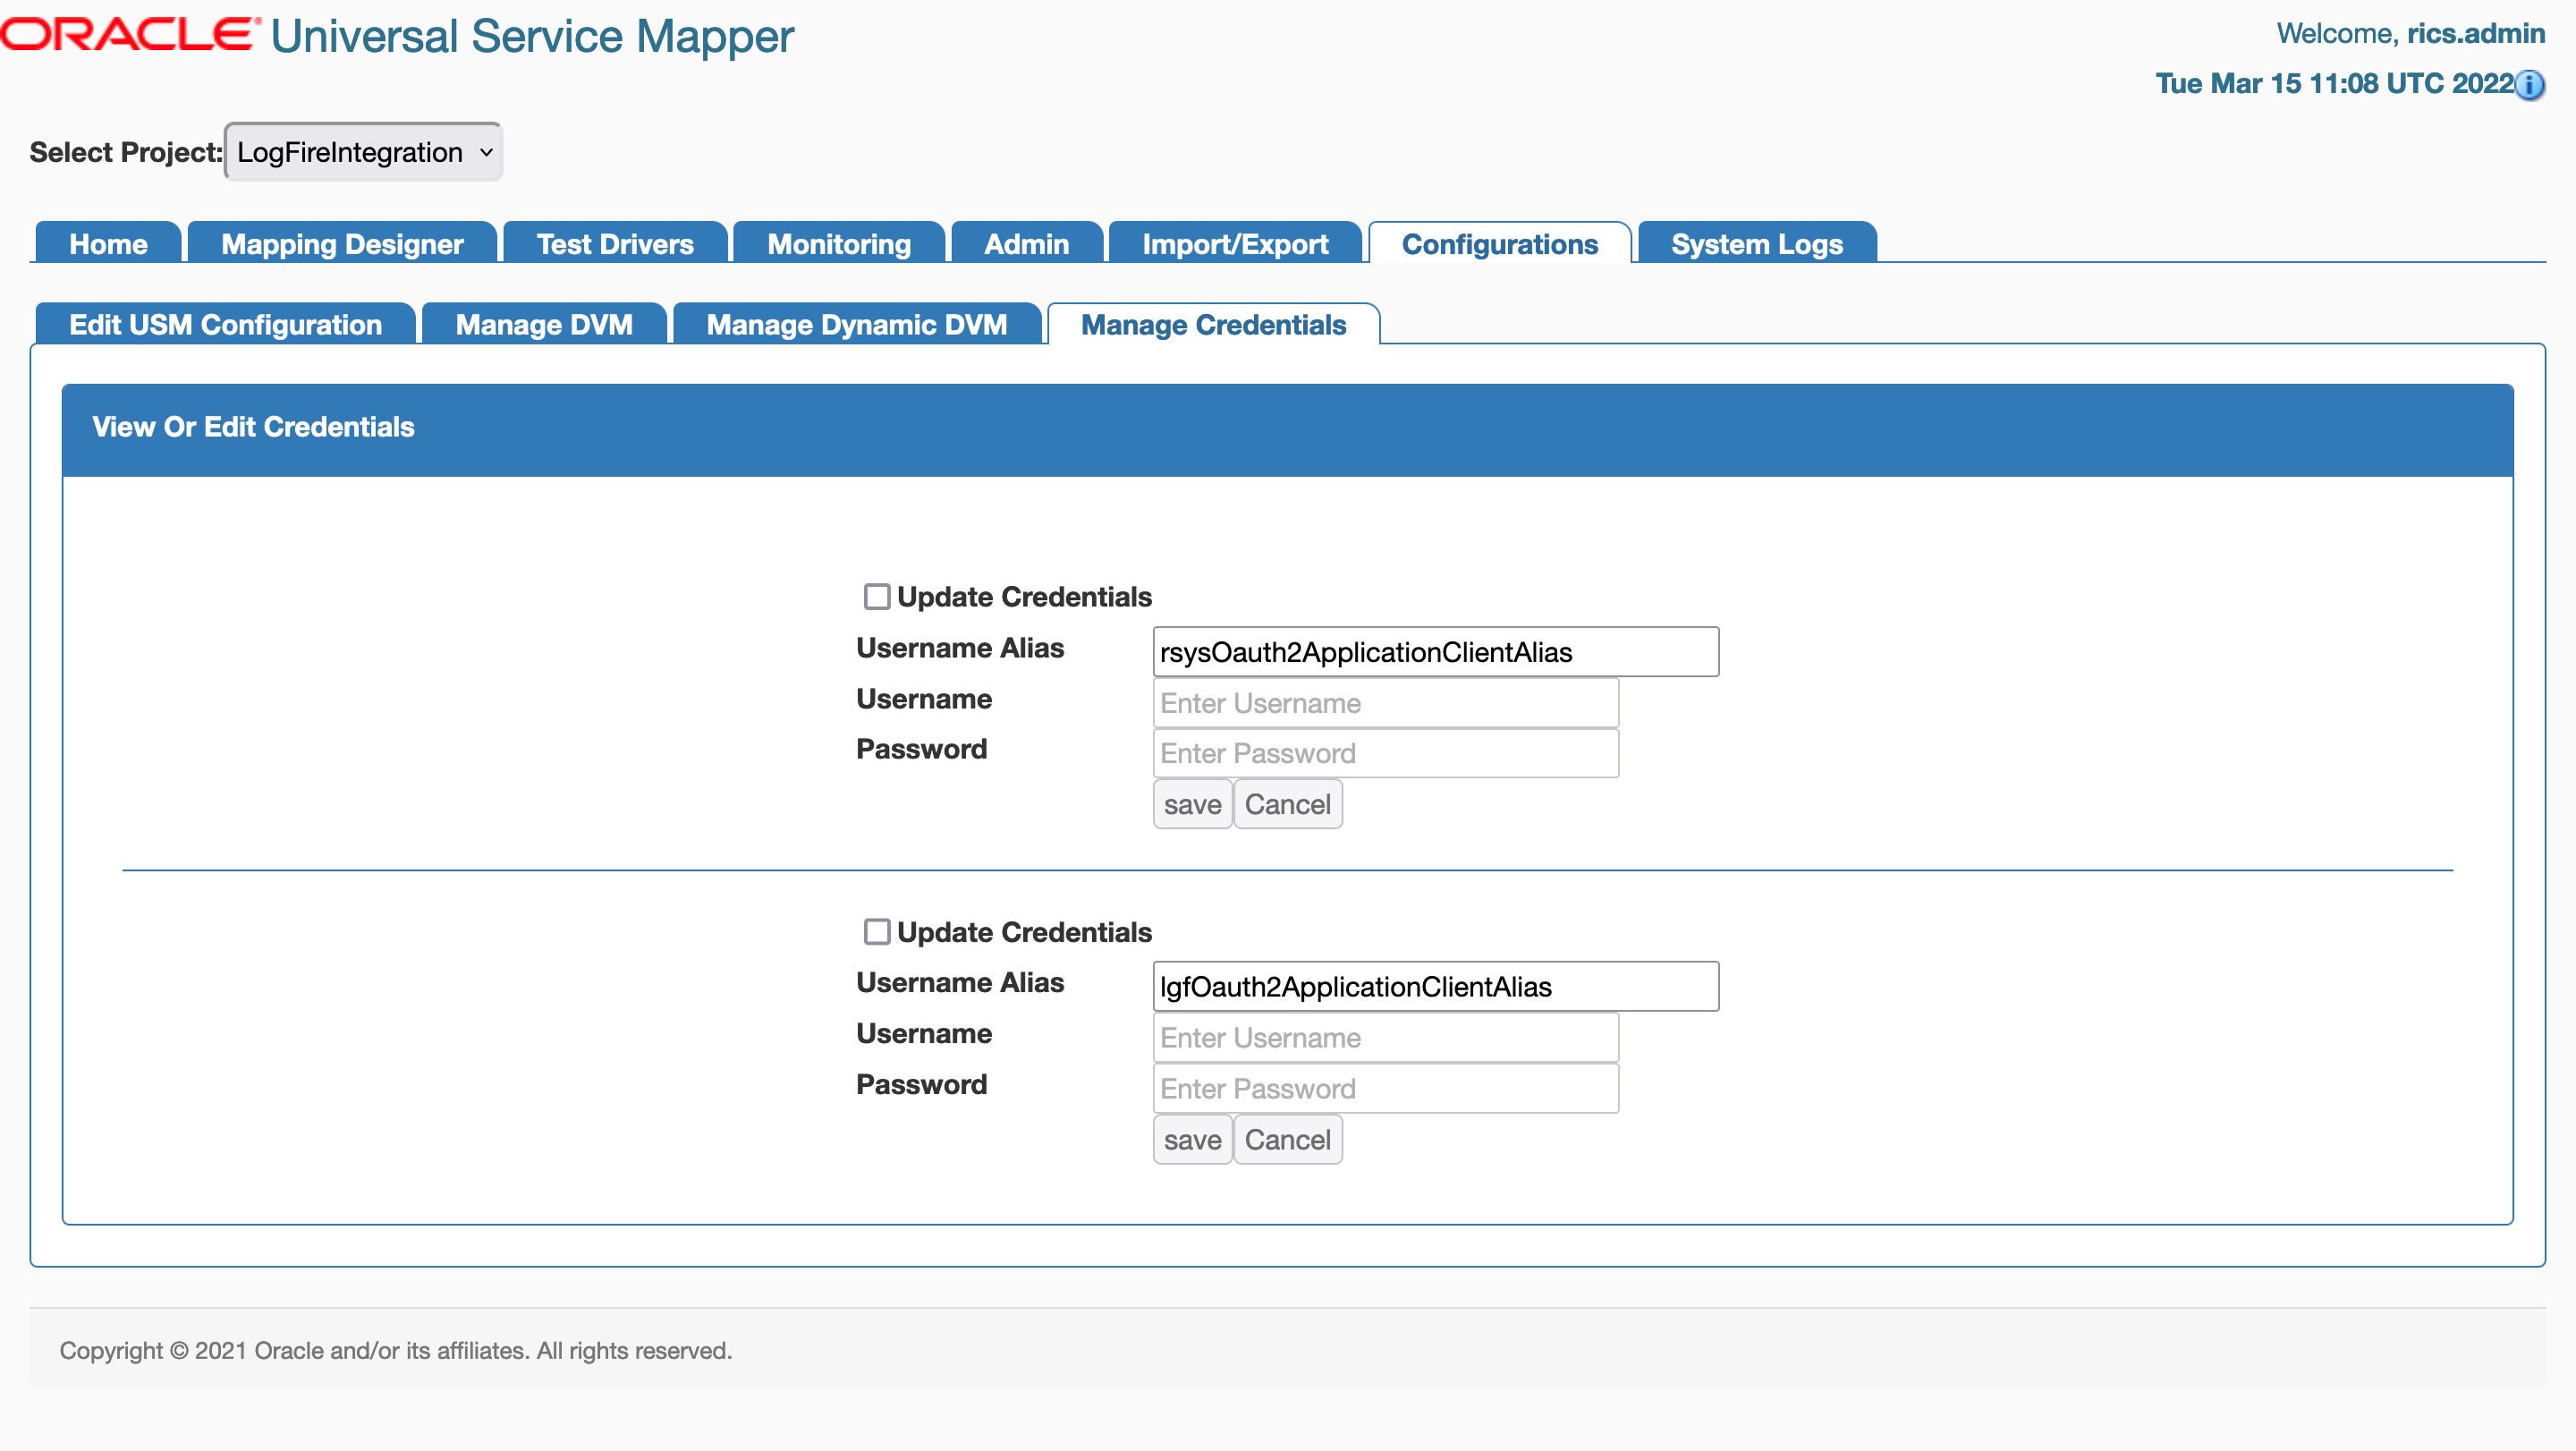This screenshot has width=2576, height=1451.
Task: Click the second Enter Password field
Action: 1385,1088
